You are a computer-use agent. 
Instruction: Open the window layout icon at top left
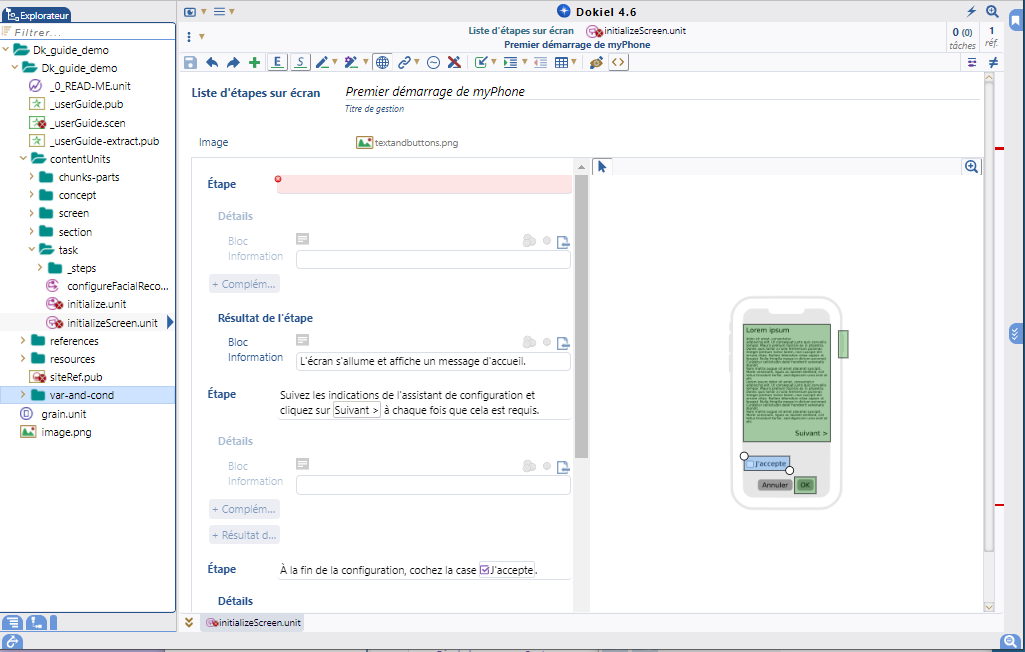pyautogui.click(x=190, y=12)
